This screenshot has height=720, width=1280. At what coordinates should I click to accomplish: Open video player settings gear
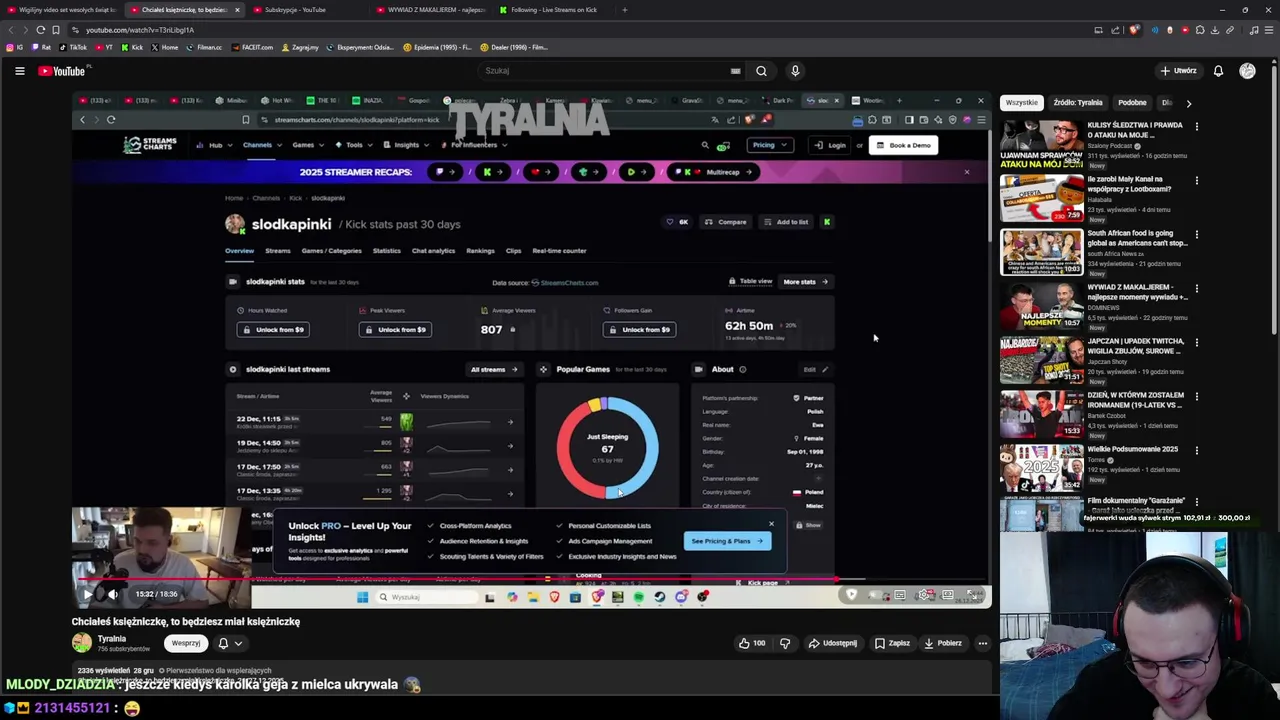click(925, 595)
